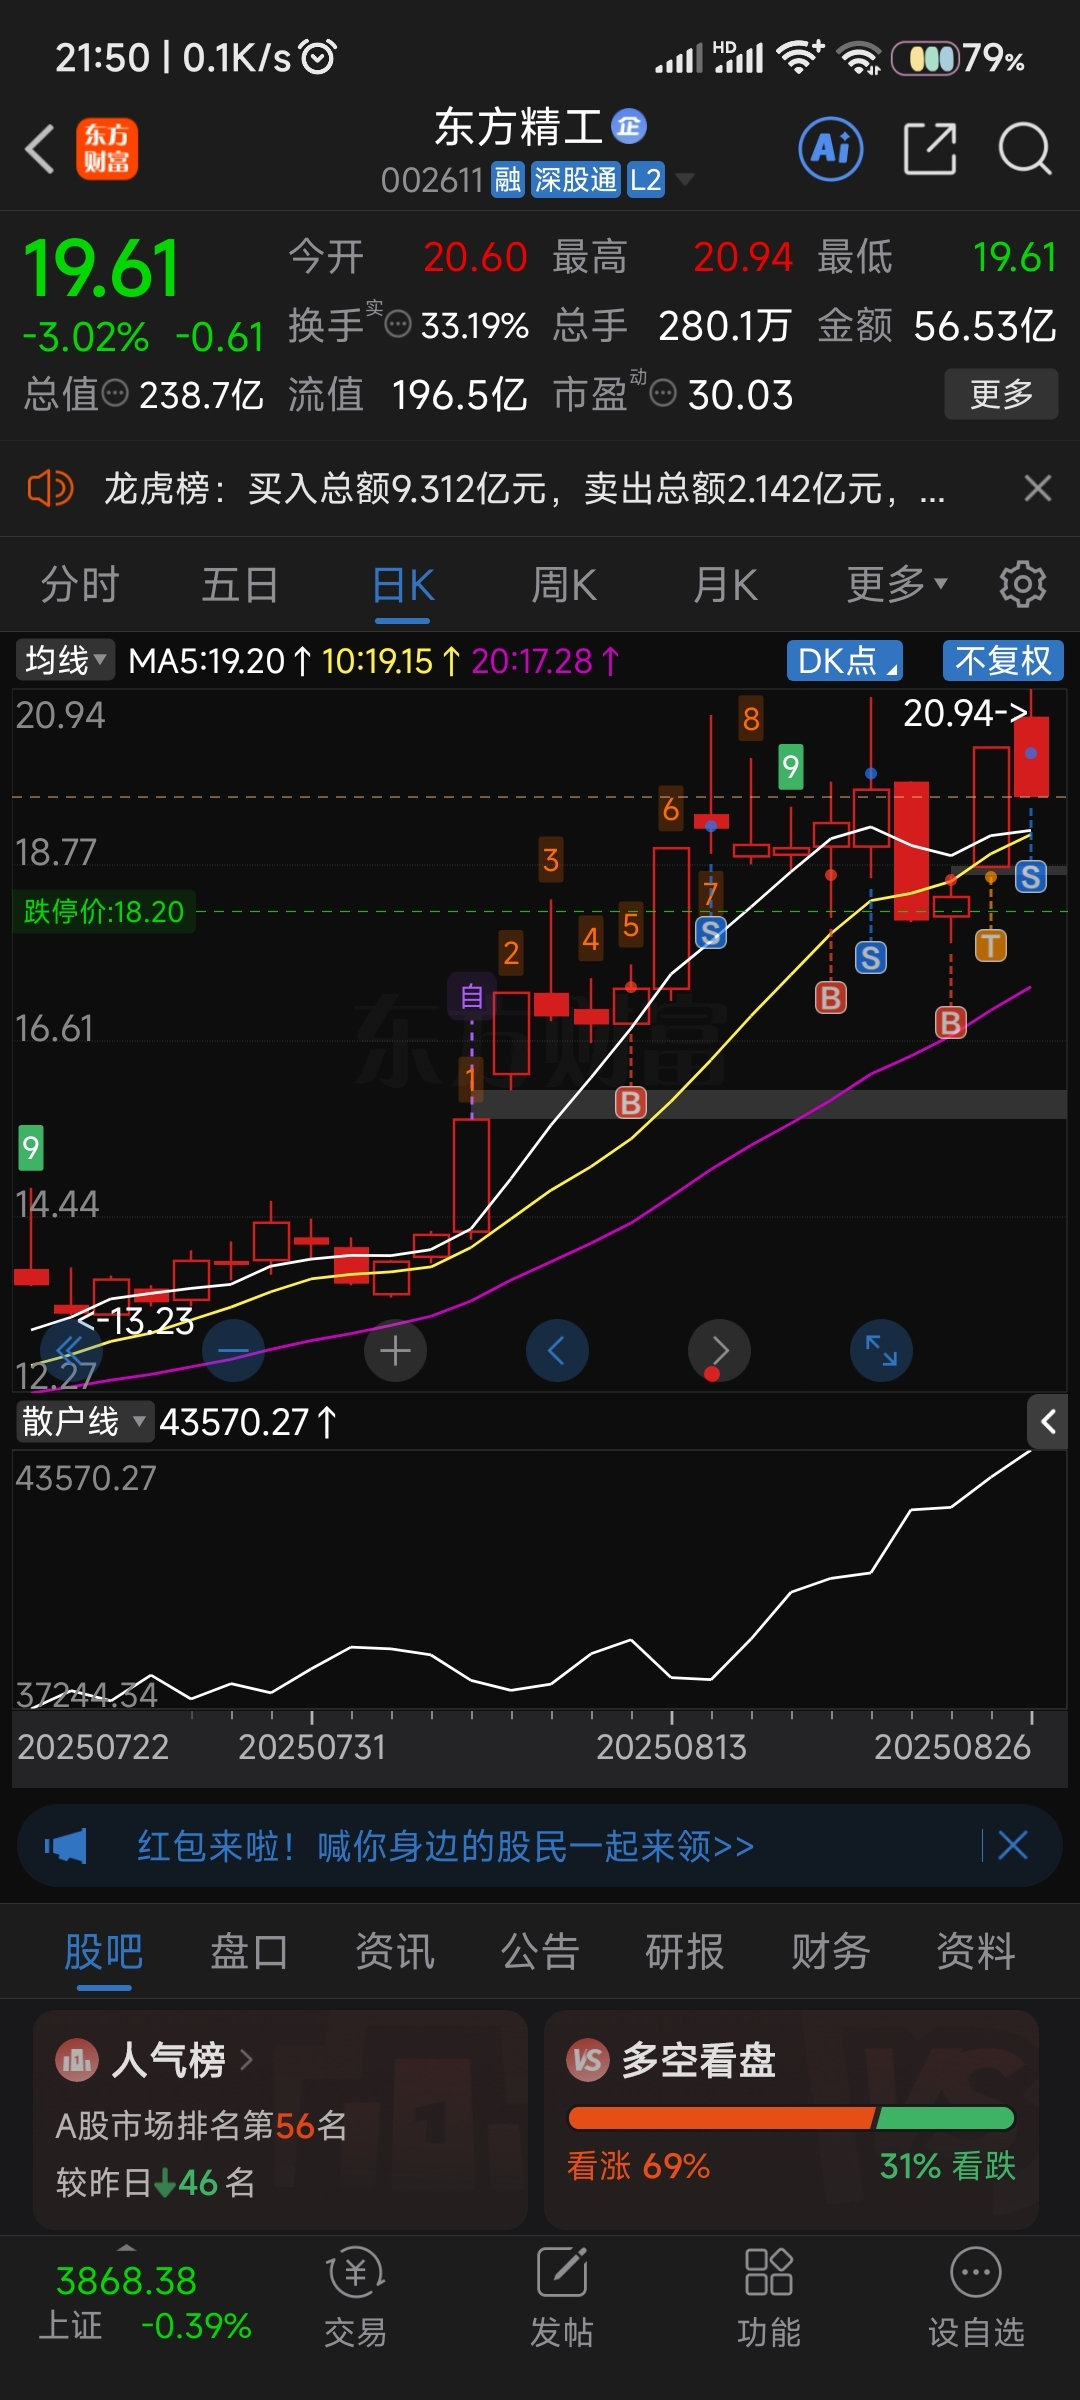Screen dimensions: 1080x2400
Task: Close the 红包来啦 banner
Action: coord(1013,1845)
